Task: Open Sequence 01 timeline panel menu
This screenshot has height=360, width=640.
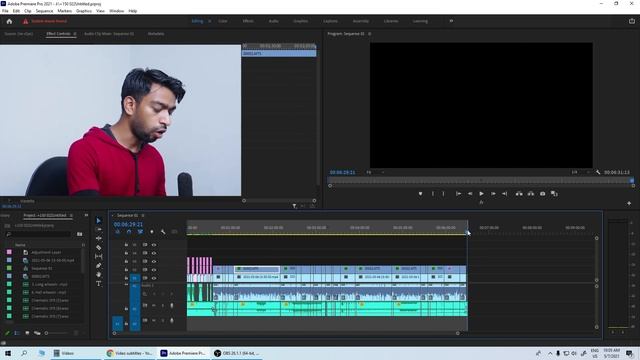Action: tap(143, 216)
